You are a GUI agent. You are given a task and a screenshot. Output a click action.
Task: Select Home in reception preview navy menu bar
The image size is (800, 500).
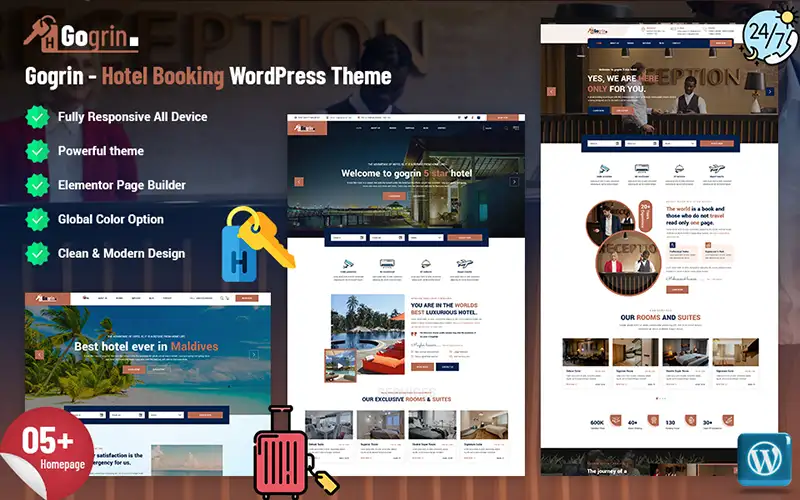coord(598,43)
